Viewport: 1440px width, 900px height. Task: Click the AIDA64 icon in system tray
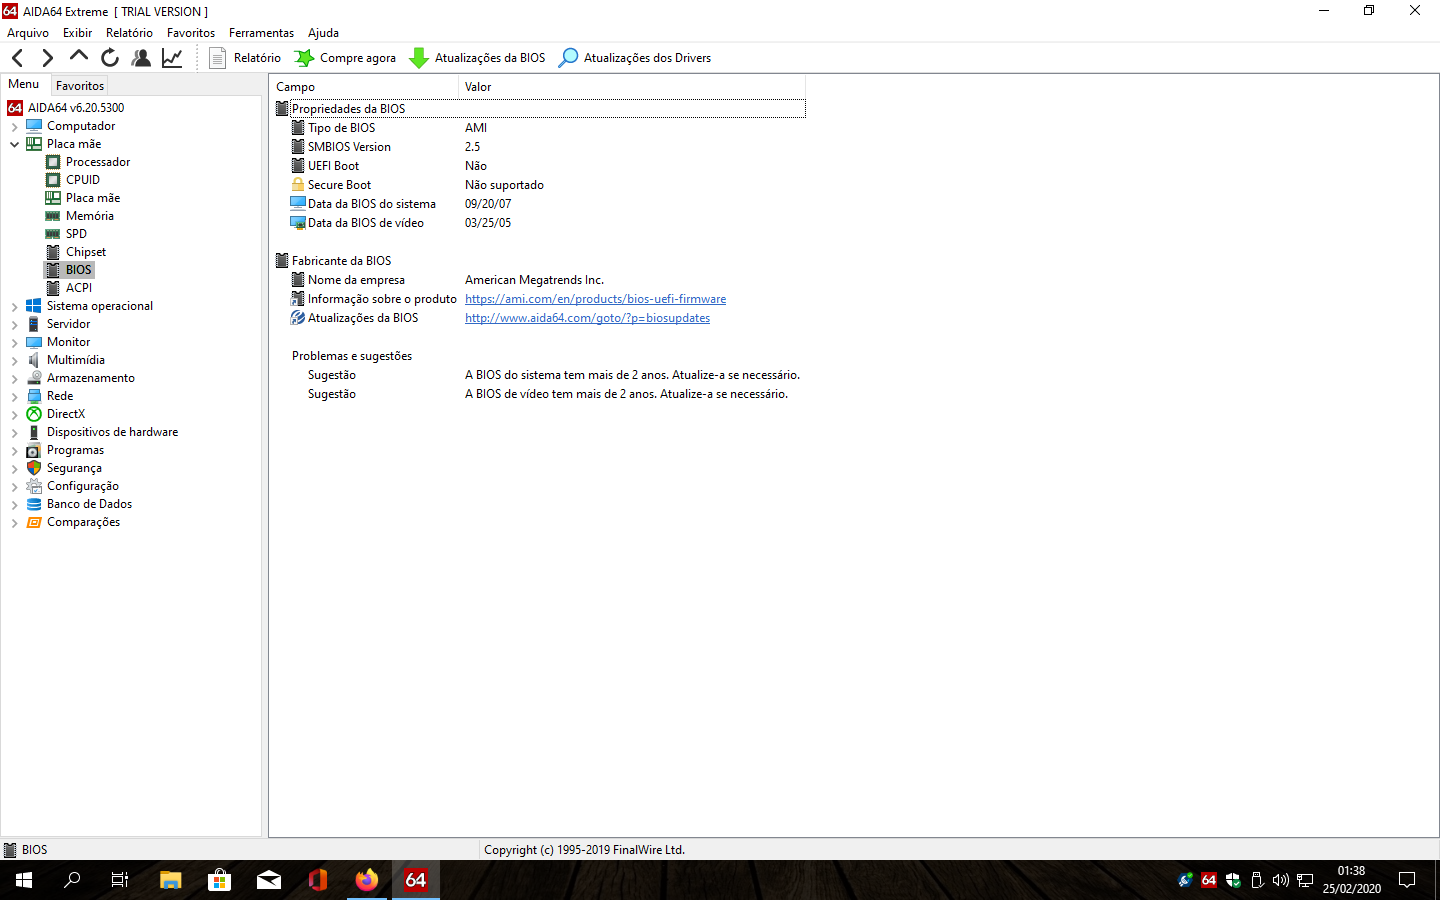(x=1209, y=880)
